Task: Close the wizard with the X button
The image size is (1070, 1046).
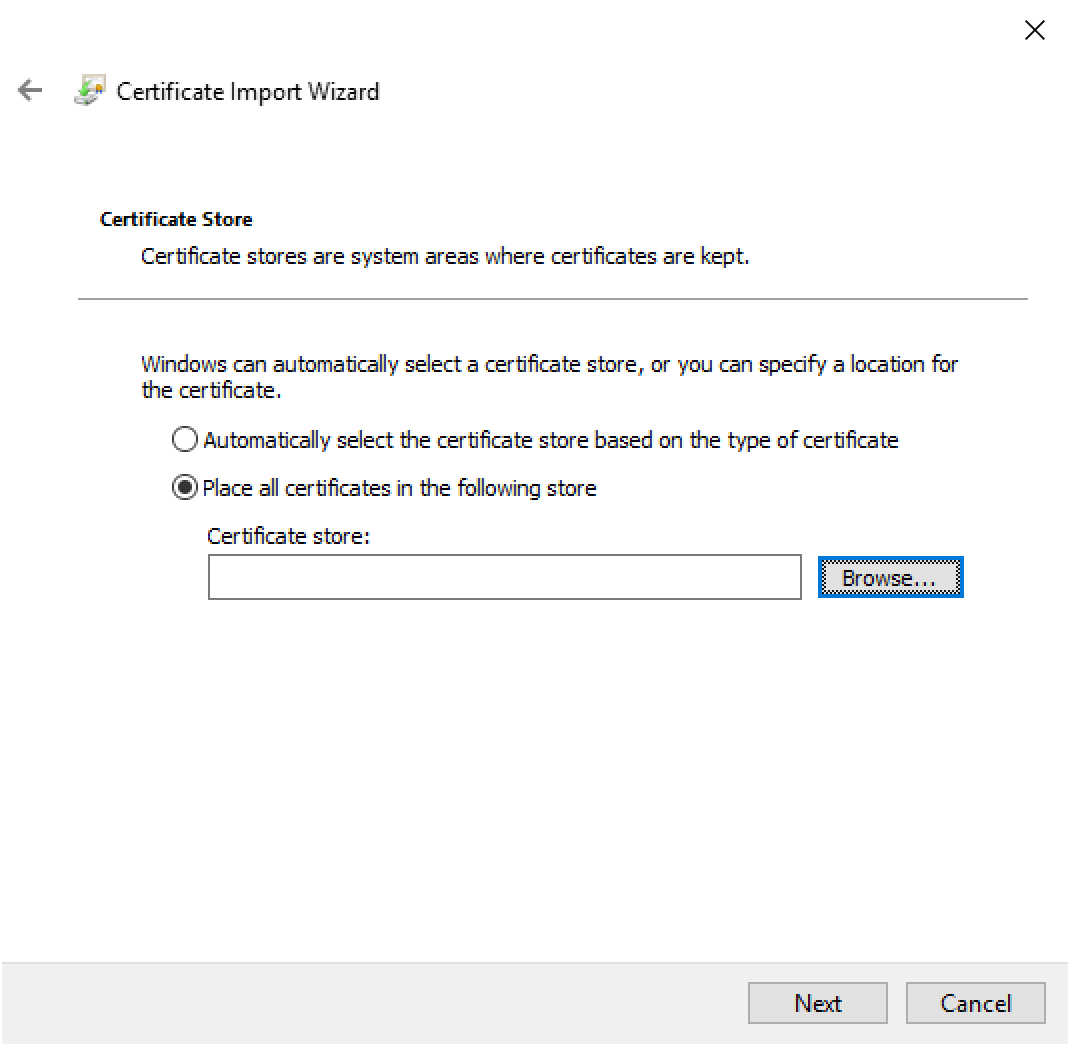Action: (x=1034, y=30)
